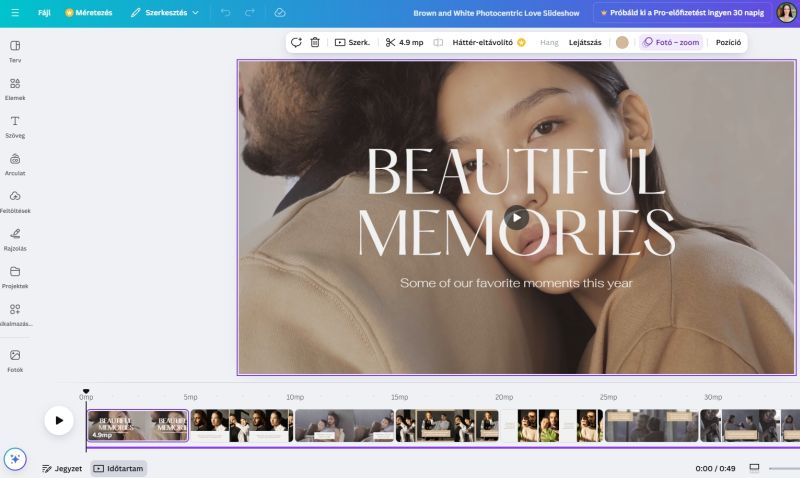Trim clip using scissors 4.9 mp

pos(405,42)
